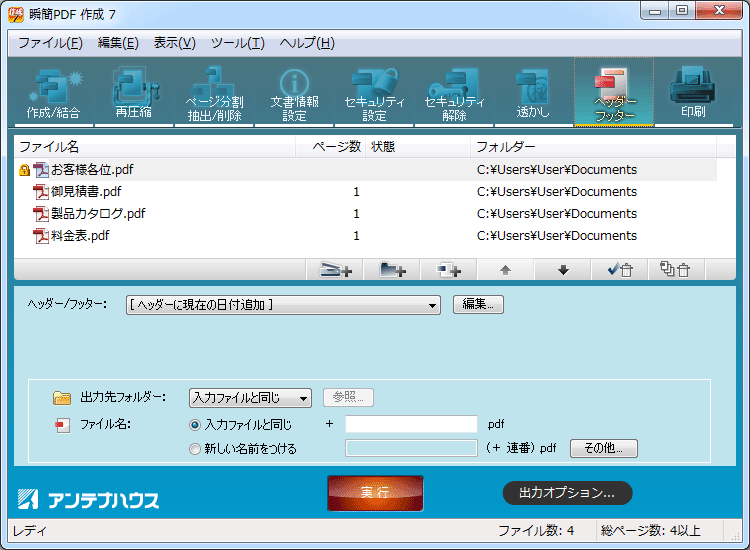This screenshot has height=550, width=750.
Task: Click the filename suffix input field
Action: point(411,424)
